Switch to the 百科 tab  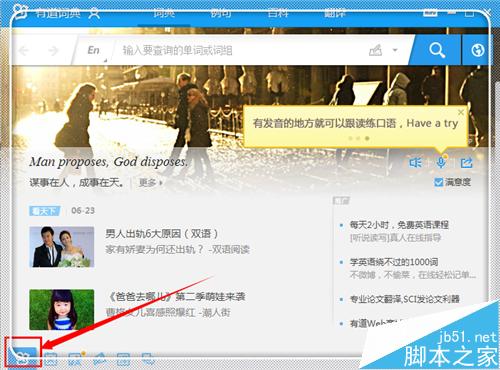(278, 13)
